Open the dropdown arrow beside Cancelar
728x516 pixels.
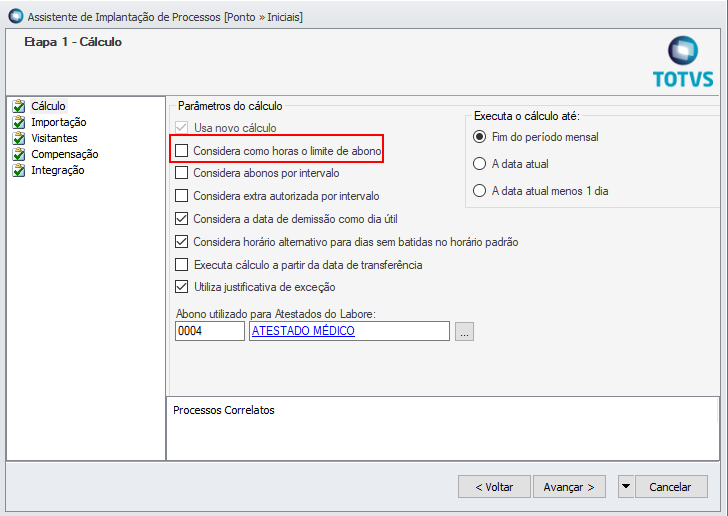[626, 487]
